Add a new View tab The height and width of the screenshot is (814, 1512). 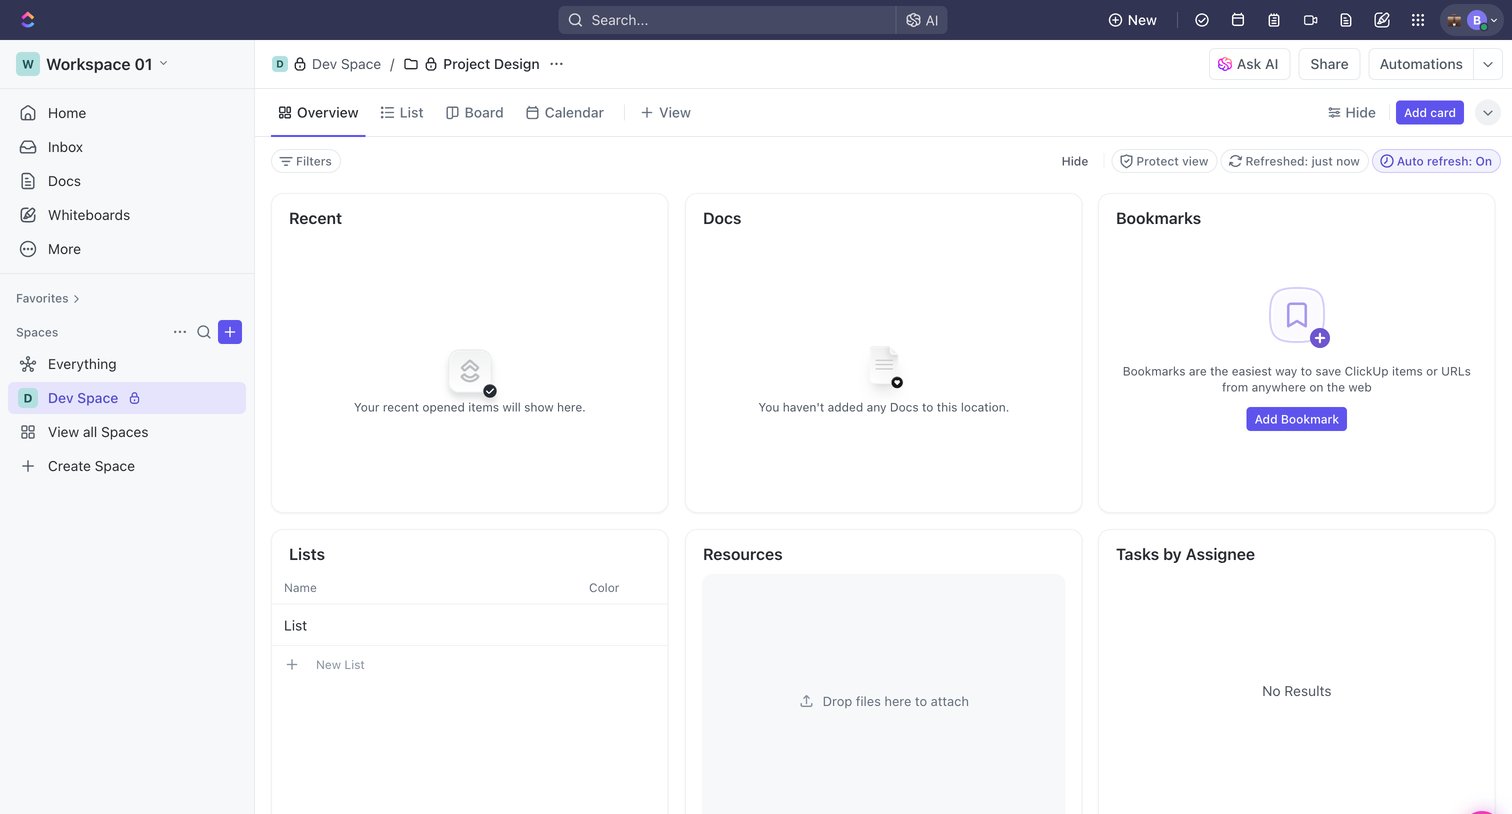pyautogui.click(x=666, y=113)
